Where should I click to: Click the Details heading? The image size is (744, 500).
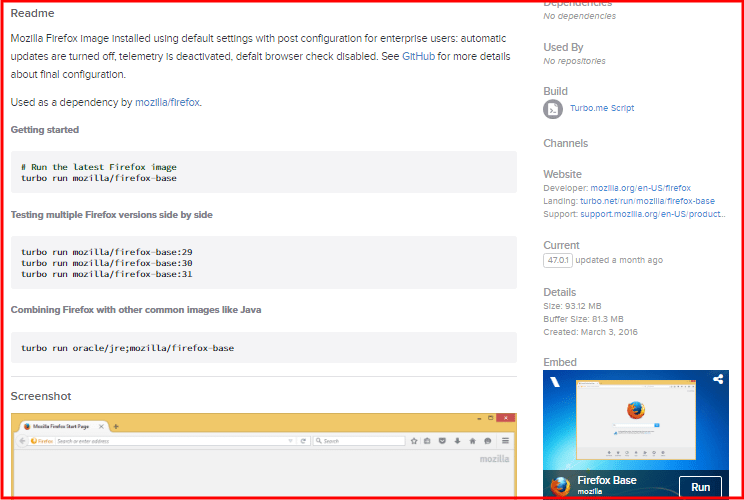coord(559,292)
